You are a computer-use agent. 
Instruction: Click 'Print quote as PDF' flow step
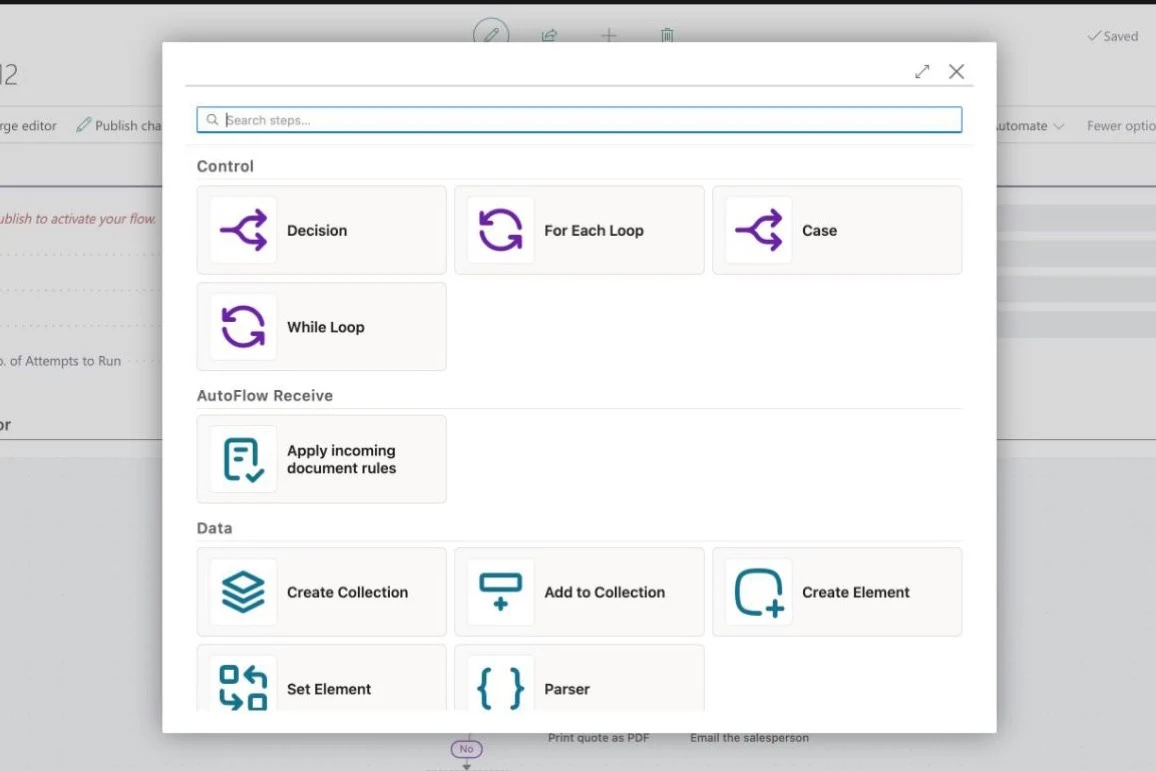click(599, 738)
